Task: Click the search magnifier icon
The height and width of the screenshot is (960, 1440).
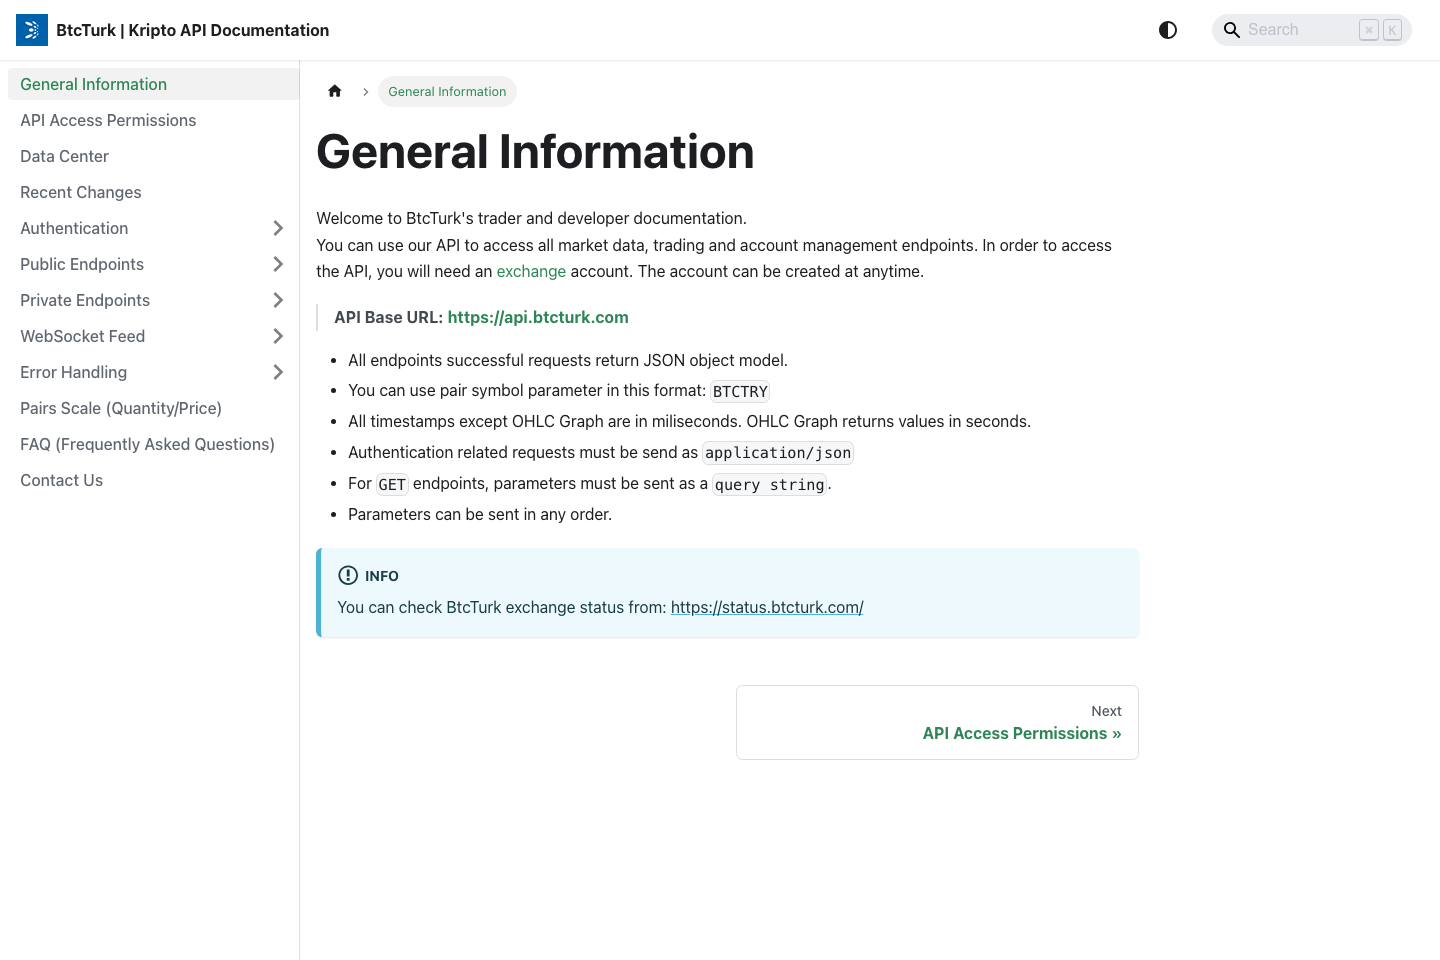Action: pos(1232,30)
